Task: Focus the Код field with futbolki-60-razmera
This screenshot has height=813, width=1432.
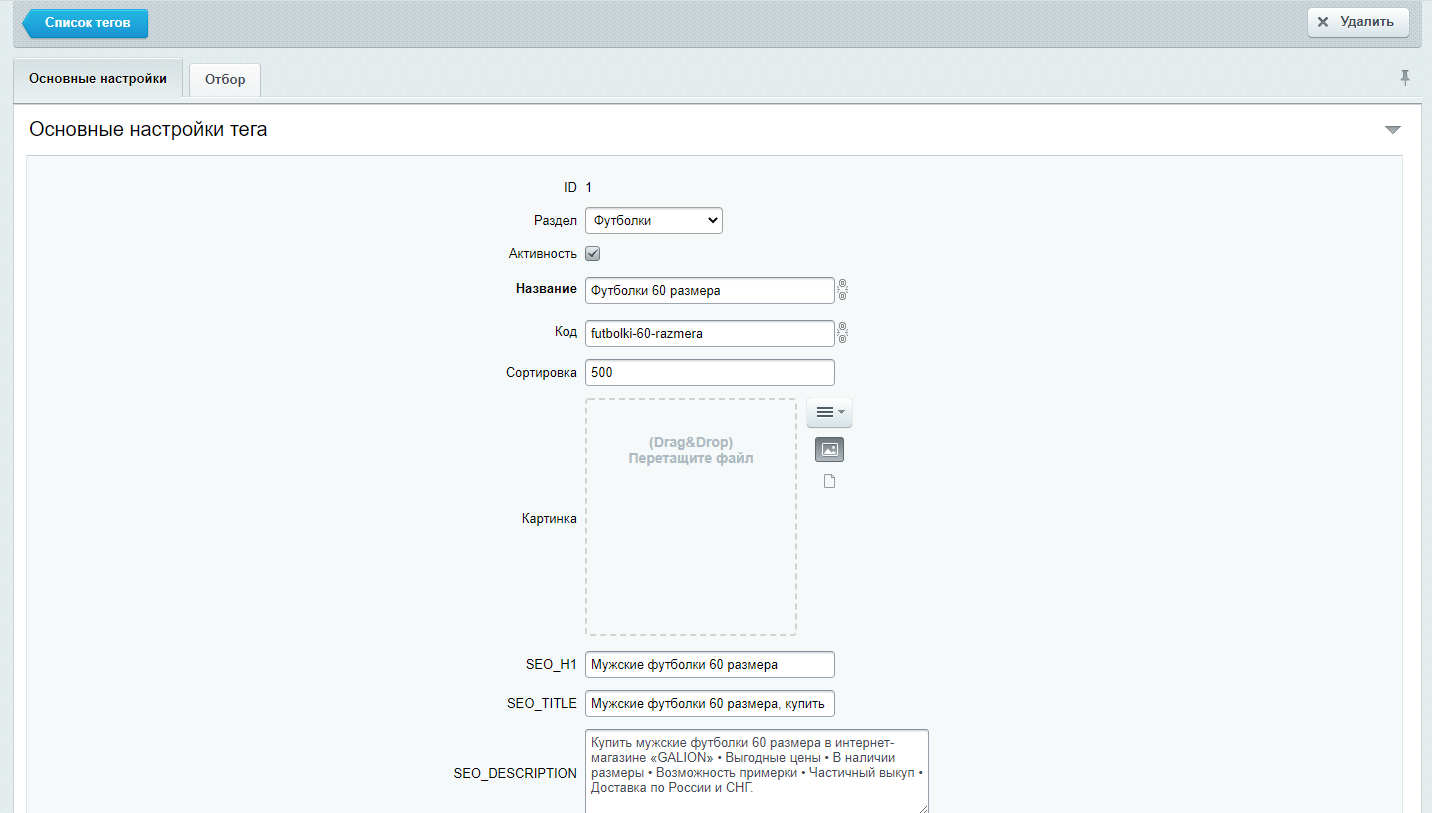Action: click(x=709, y=334)
